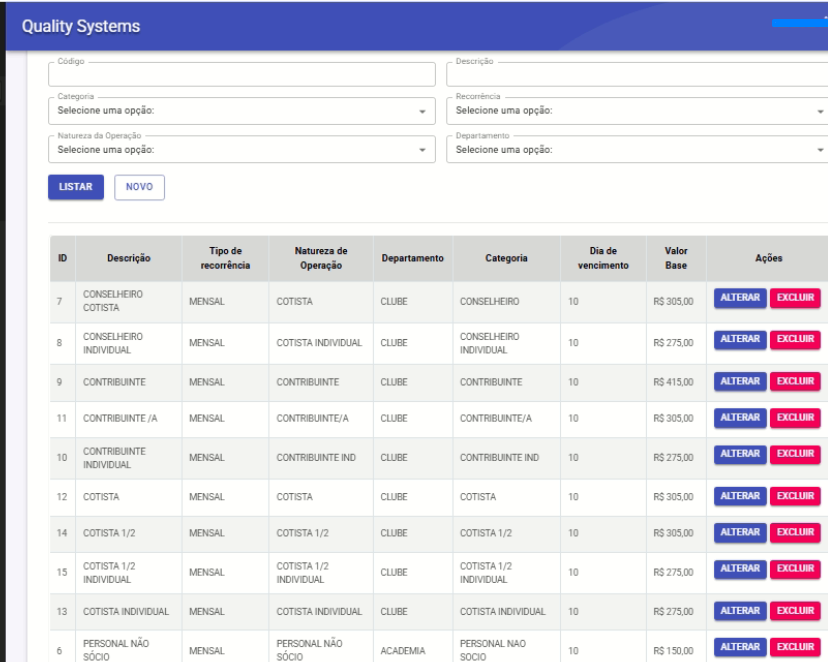The width and height of the screenshot is (828, 662).
Task: Open the Categoria dropdown
Action: pyautogui.click(x=241, y=110)
